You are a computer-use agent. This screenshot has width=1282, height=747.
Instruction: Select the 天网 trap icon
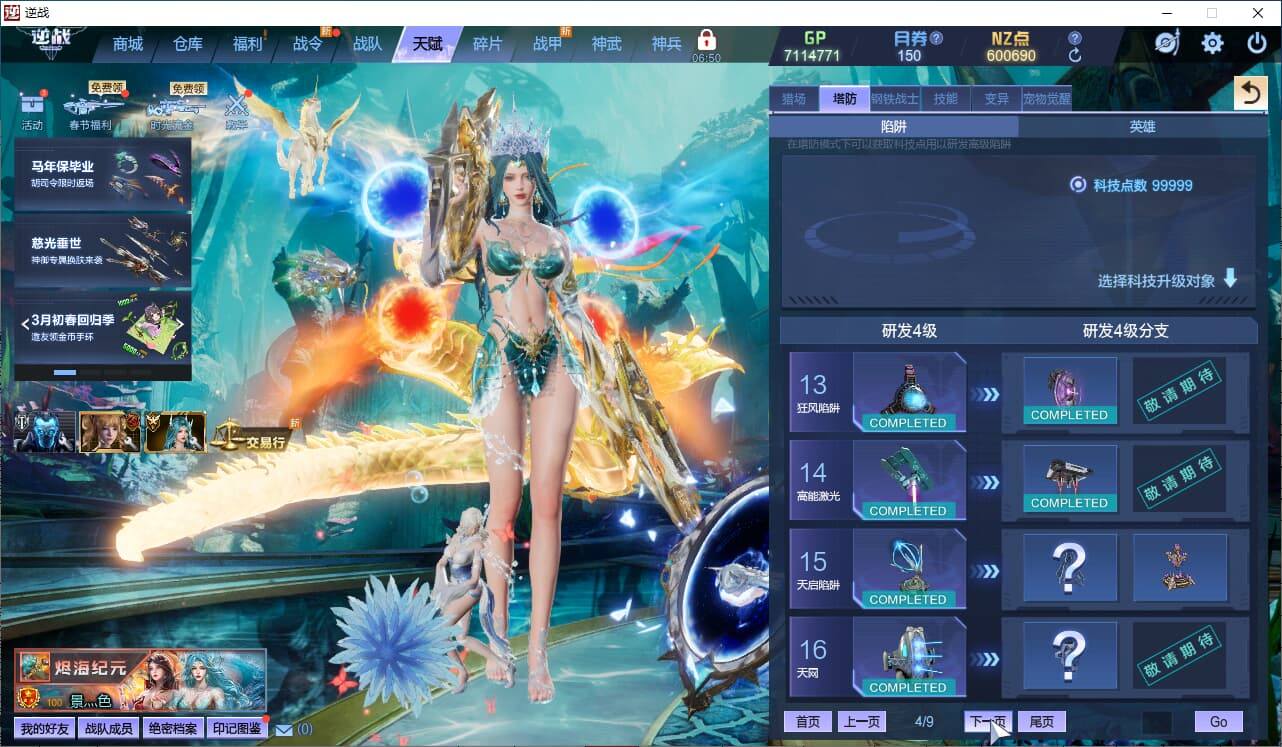point(908,658)
